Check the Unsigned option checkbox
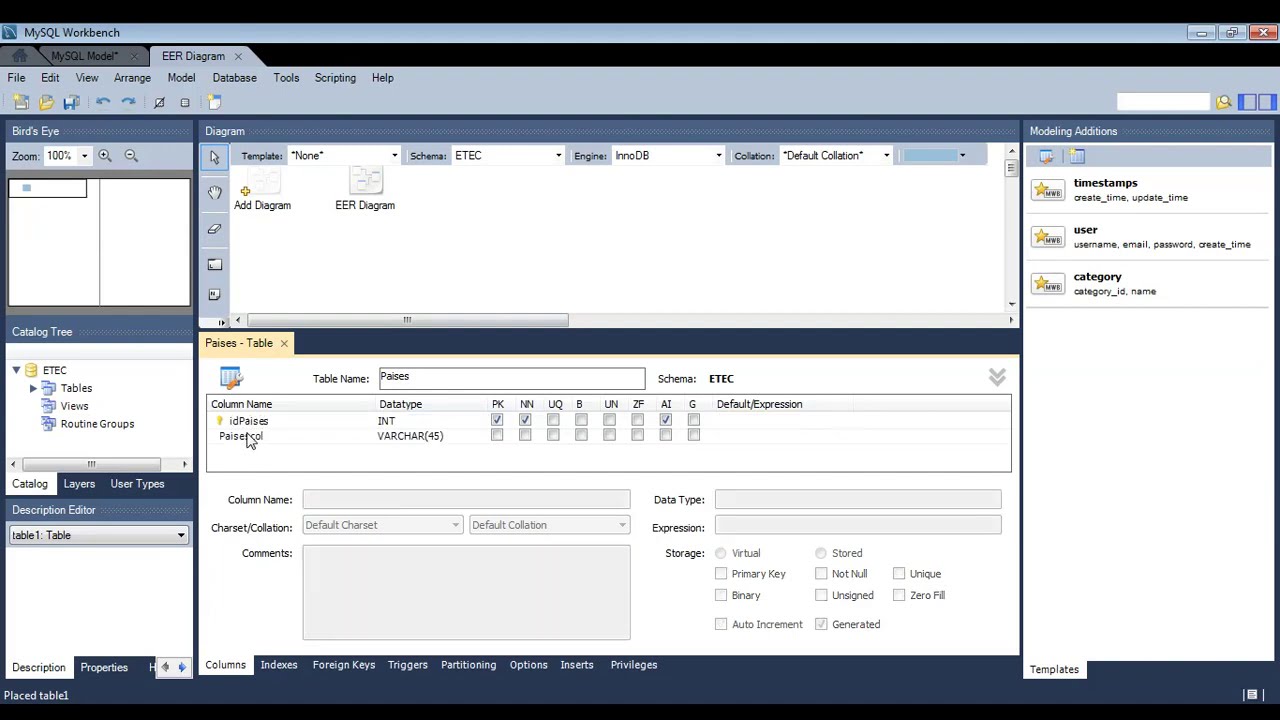The image size is (1280, 720). click(x=821, y=595)
